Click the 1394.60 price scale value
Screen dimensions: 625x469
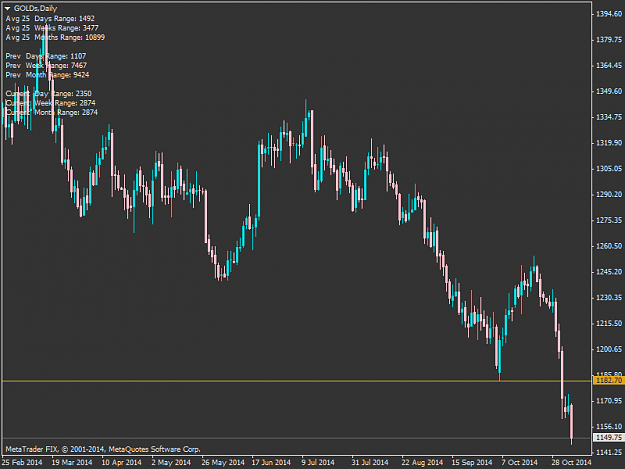(609, 14)
